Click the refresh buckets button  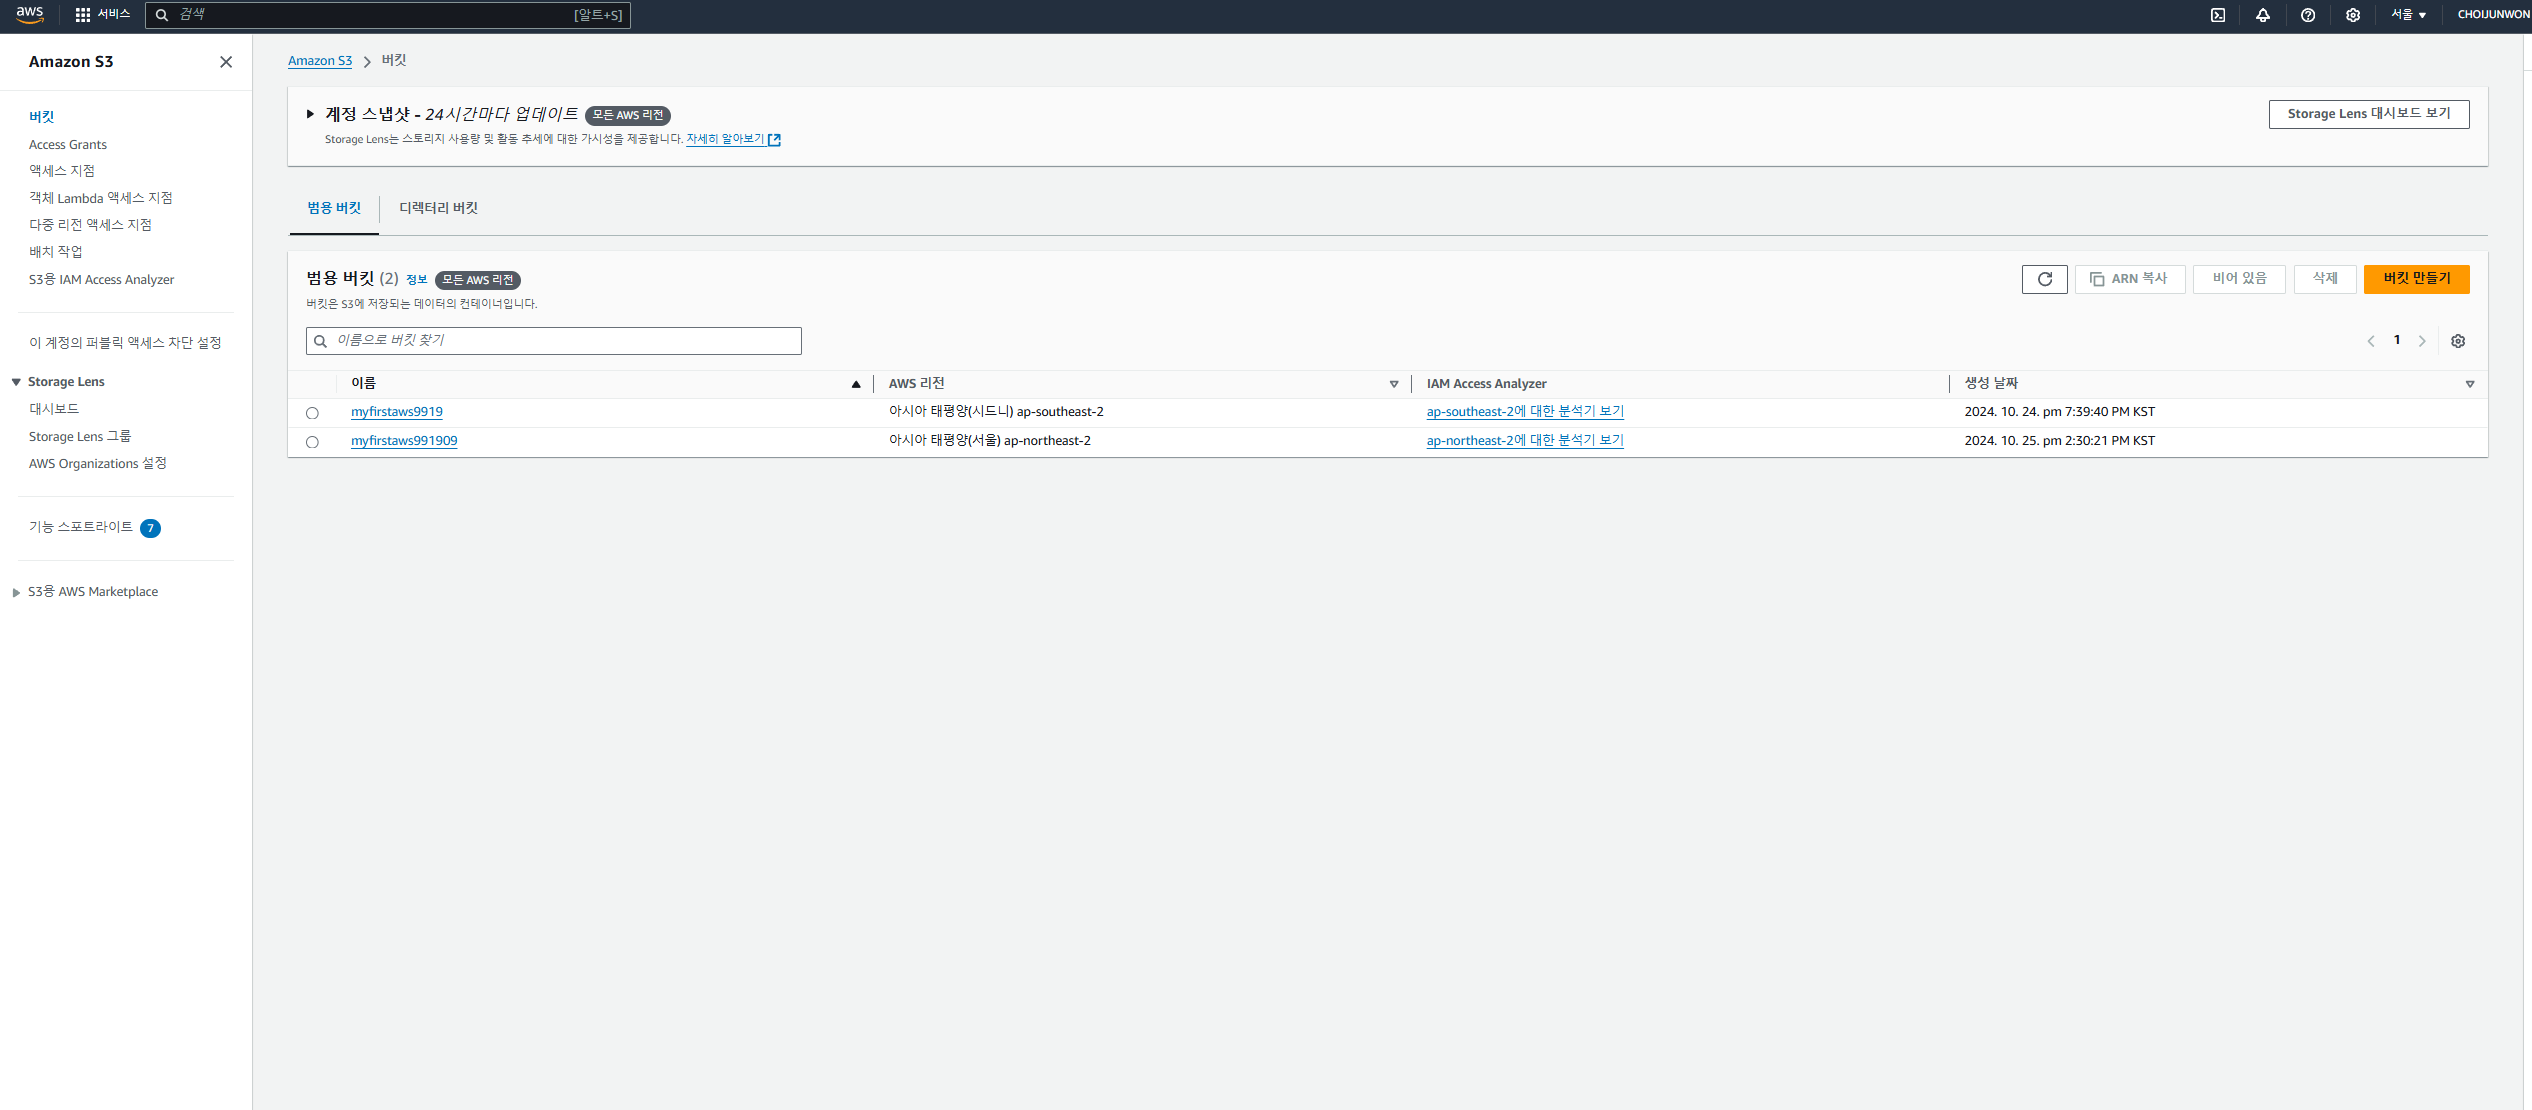pos(2045,279)
